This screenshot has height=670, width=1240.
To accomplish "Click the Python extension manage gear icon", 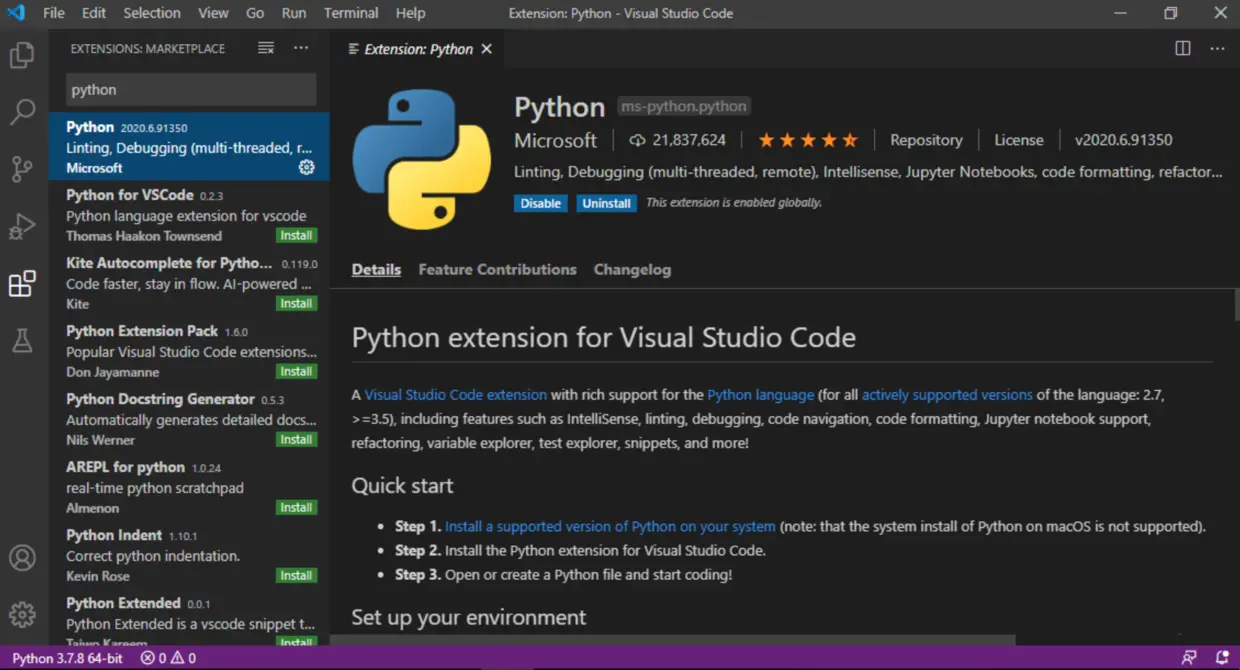I will [306, 168].
